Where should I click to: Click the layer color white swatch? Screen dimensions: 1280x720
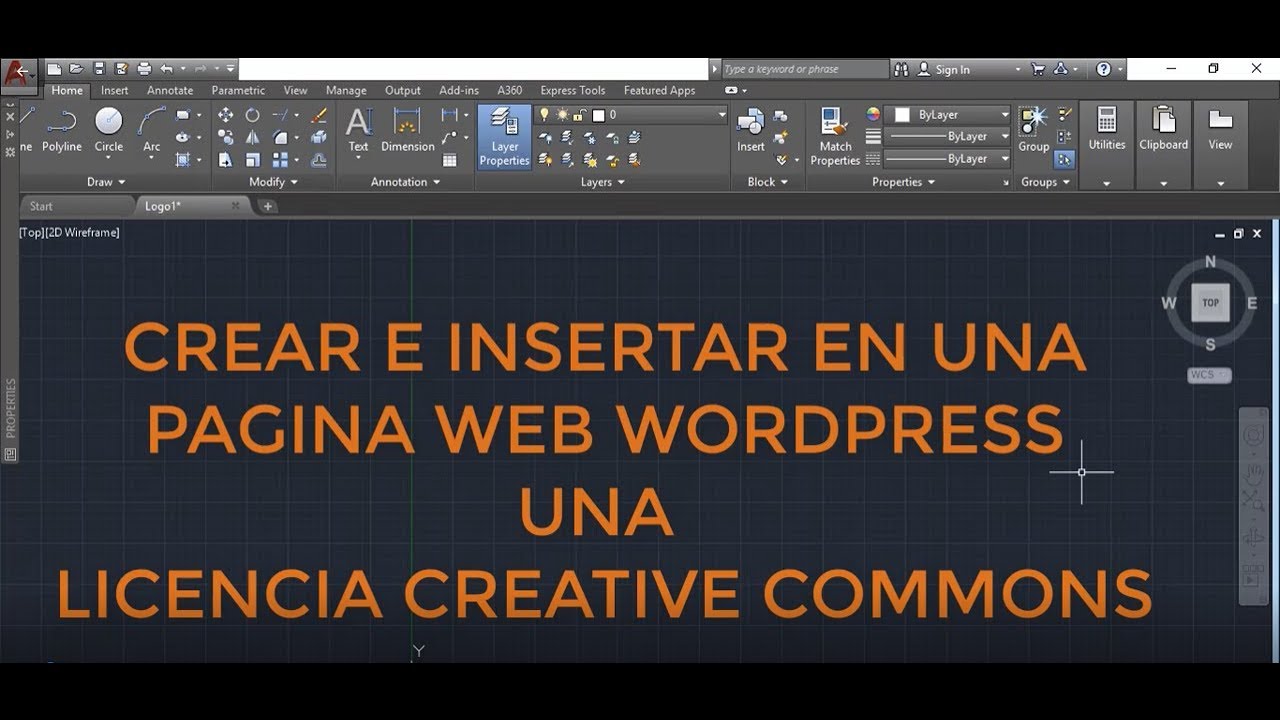coord(598,115)
